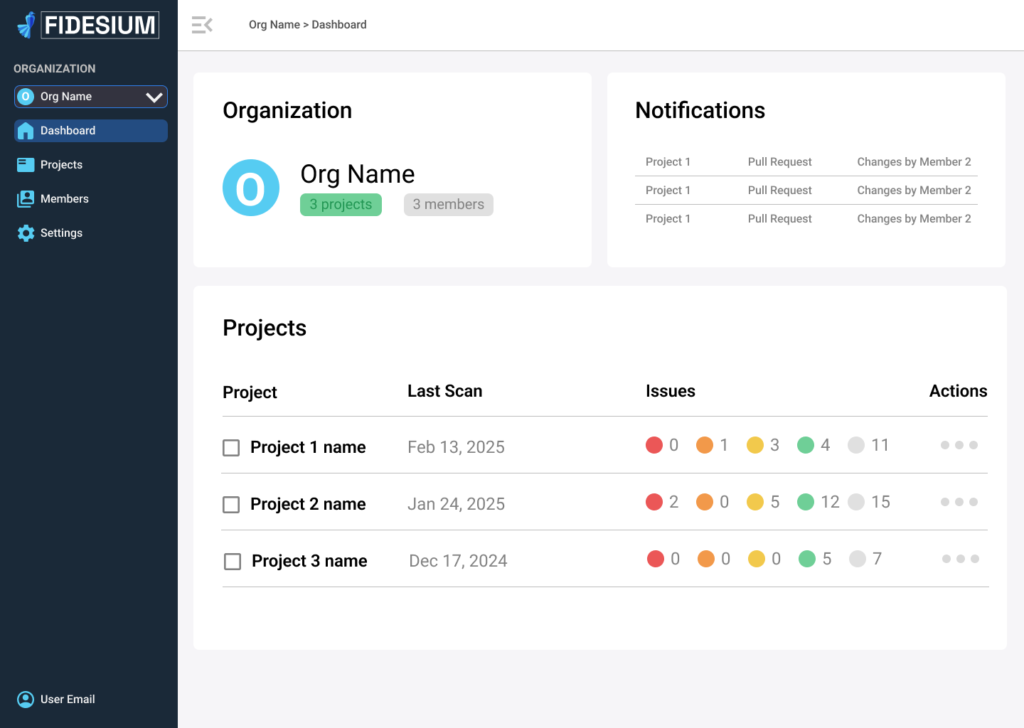Click orange issue dot for Project 2 name
Screen dimensions: 1024x728
point(705,502)
